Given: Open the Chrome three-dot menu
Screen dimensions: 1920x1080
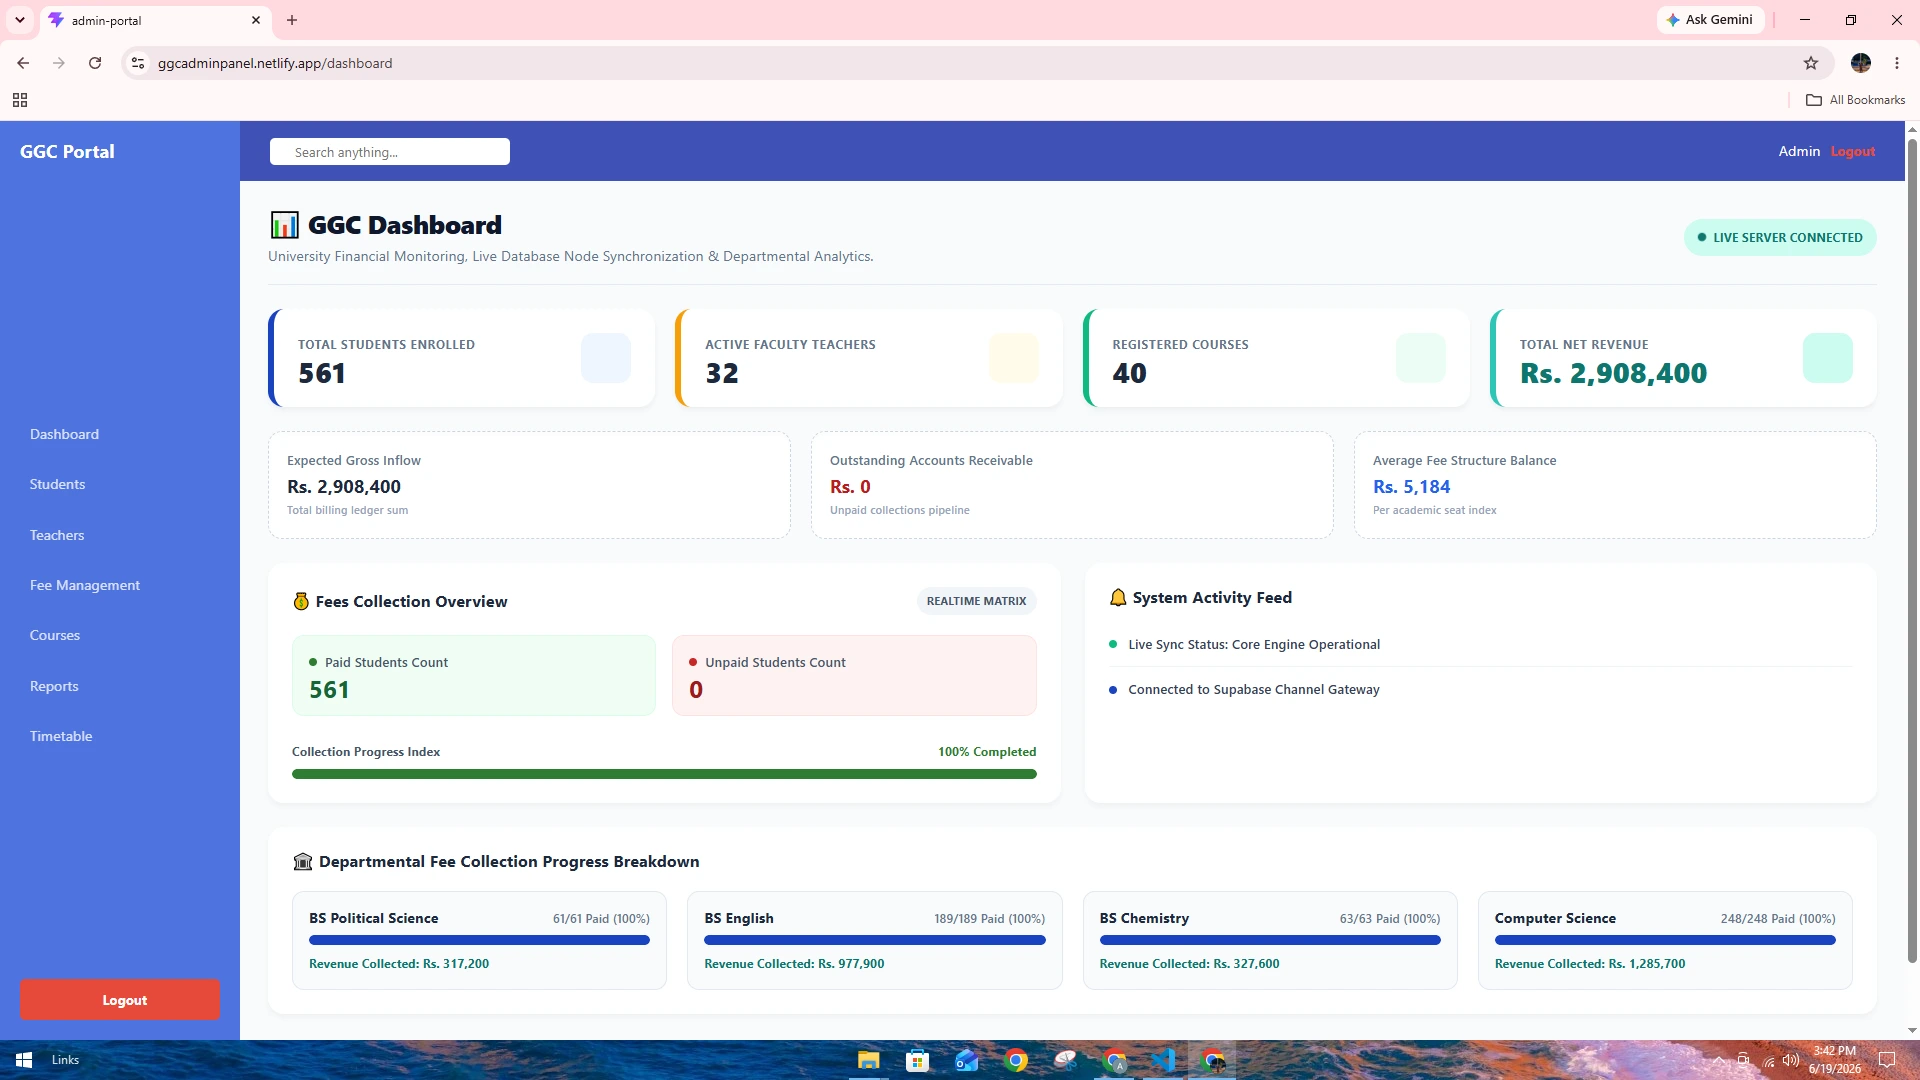Looking at the screenshot, I should coord(1897,63).
